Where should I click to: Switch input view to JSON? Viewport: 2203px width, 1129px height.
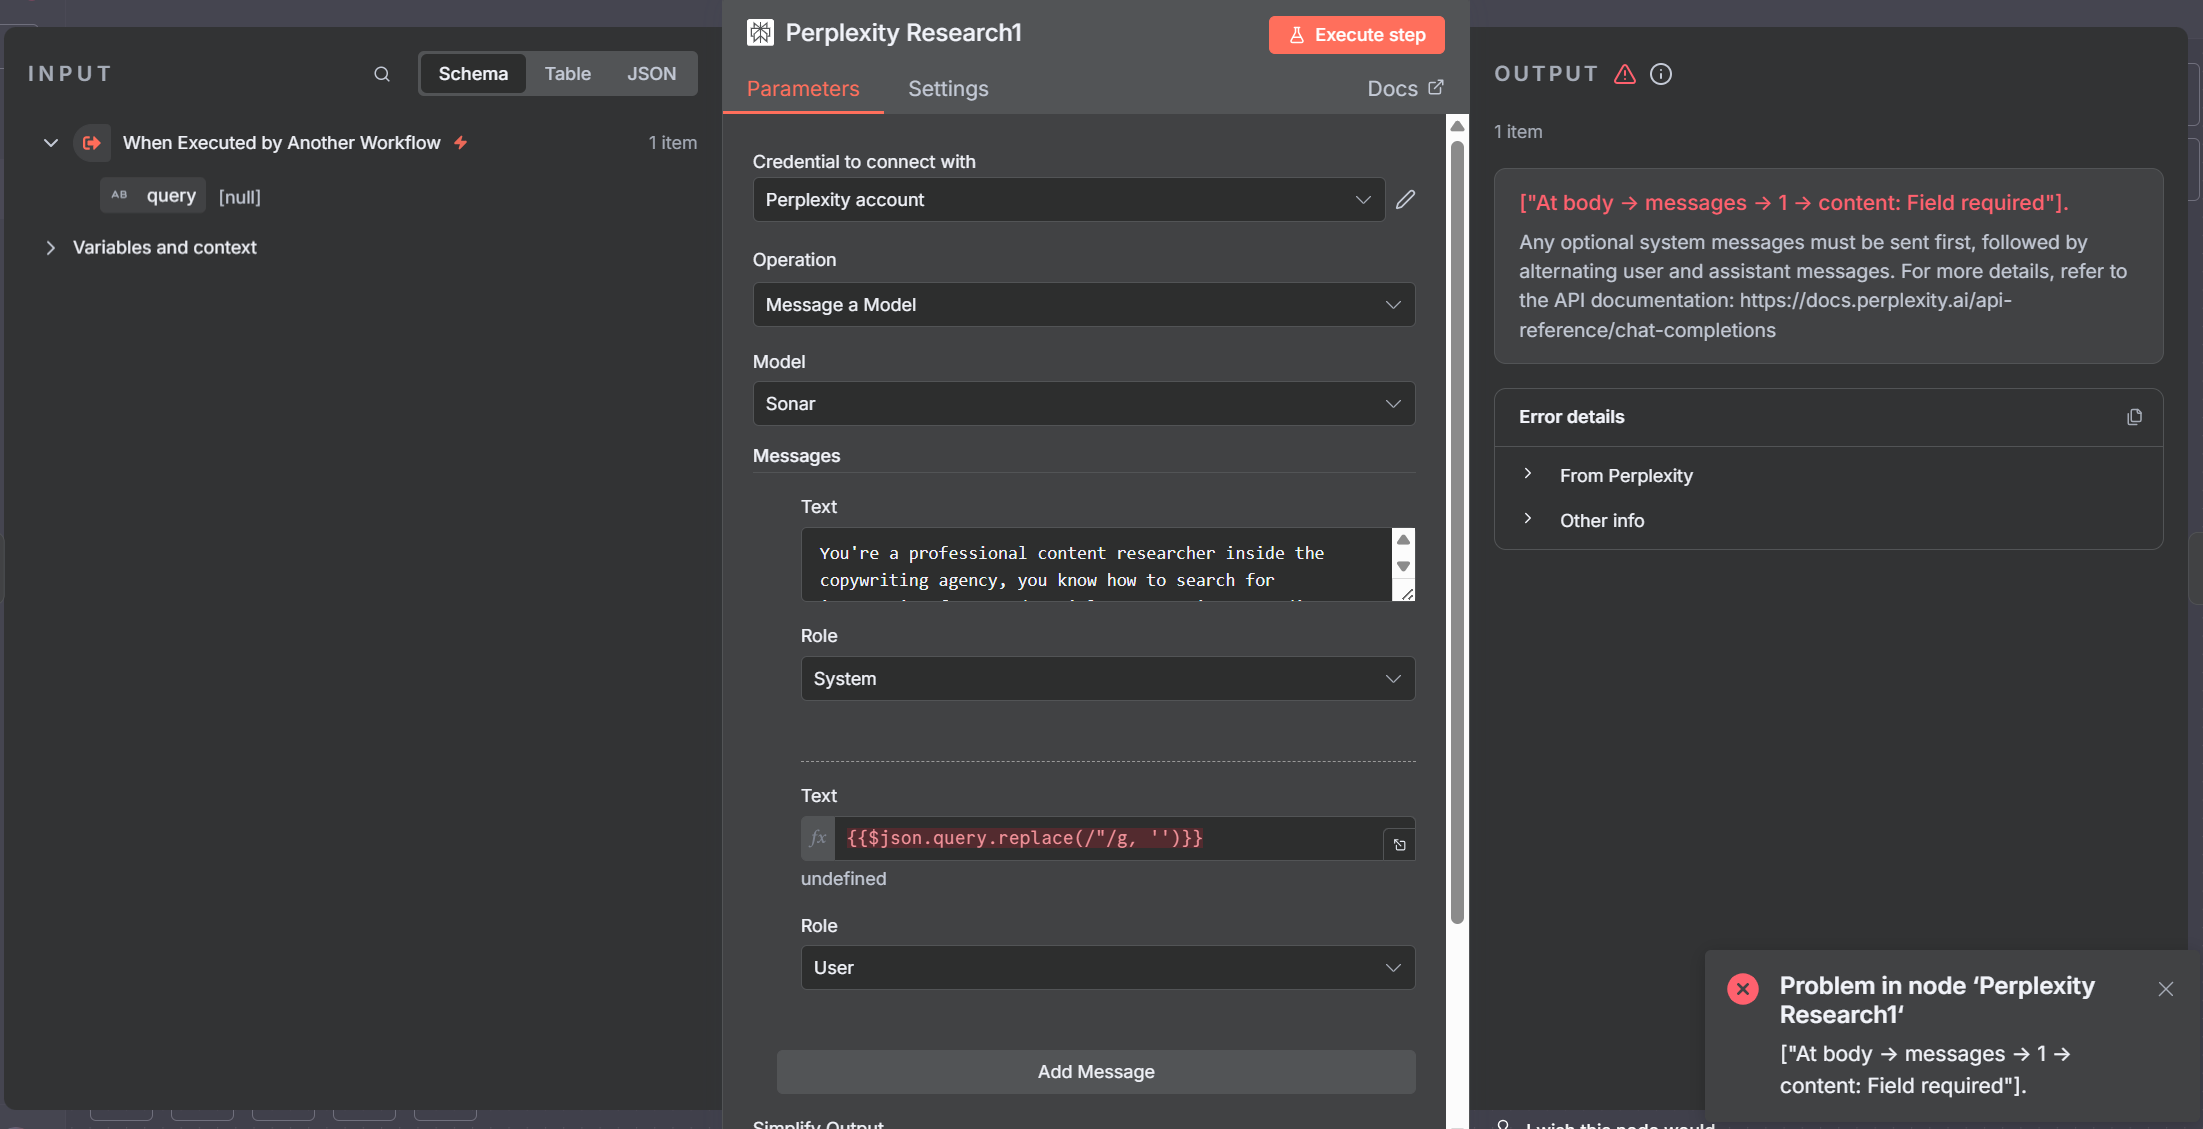[651, 74]
